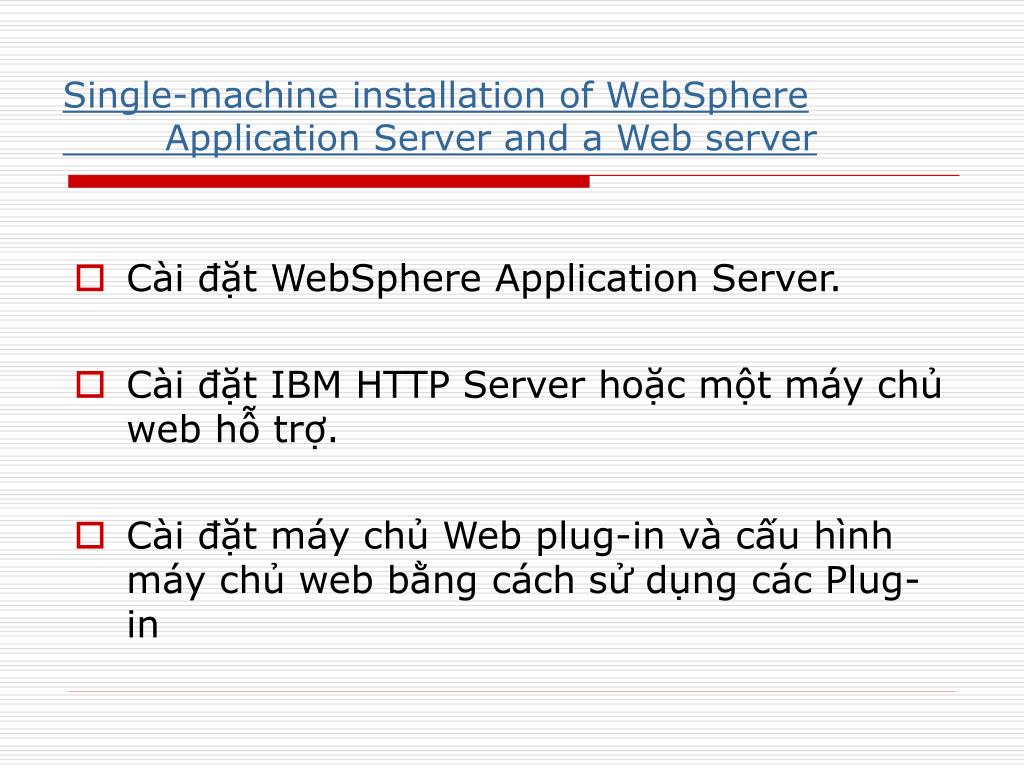This screenshot has width=1024, height=768.
Task: Open the 'Single-machine installation of WebSphere' title link
Action: [x=436, y=96]
